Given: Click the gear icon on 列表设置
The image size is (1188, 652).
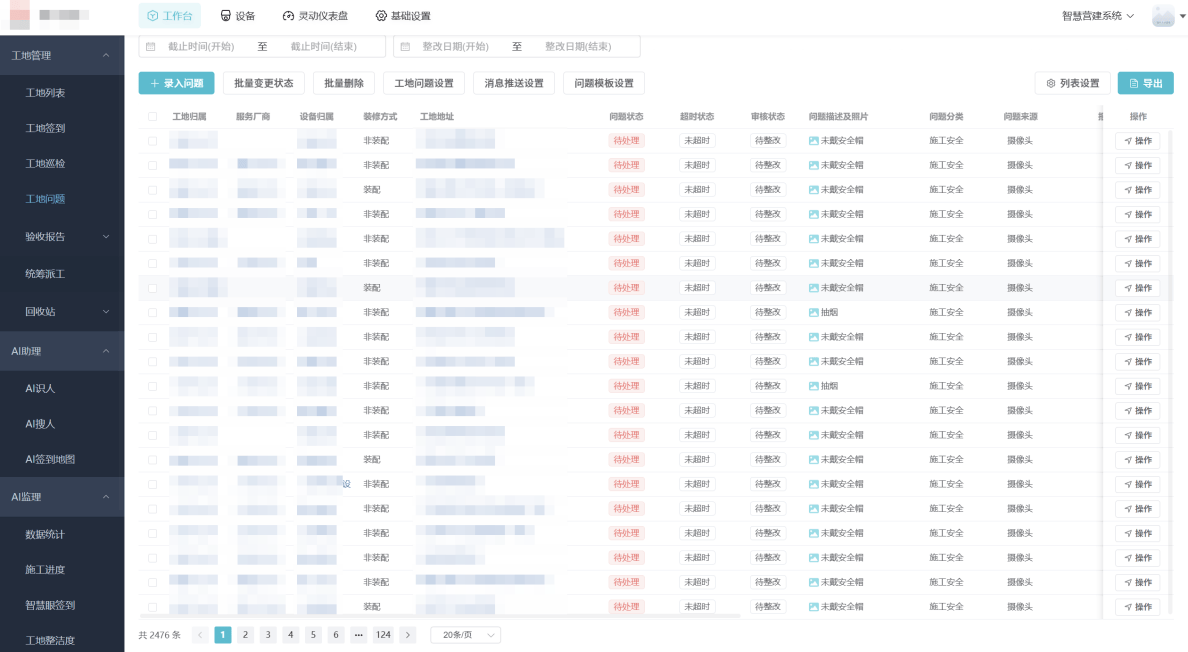Looking at the screenshot, I should click(1051, 84).
